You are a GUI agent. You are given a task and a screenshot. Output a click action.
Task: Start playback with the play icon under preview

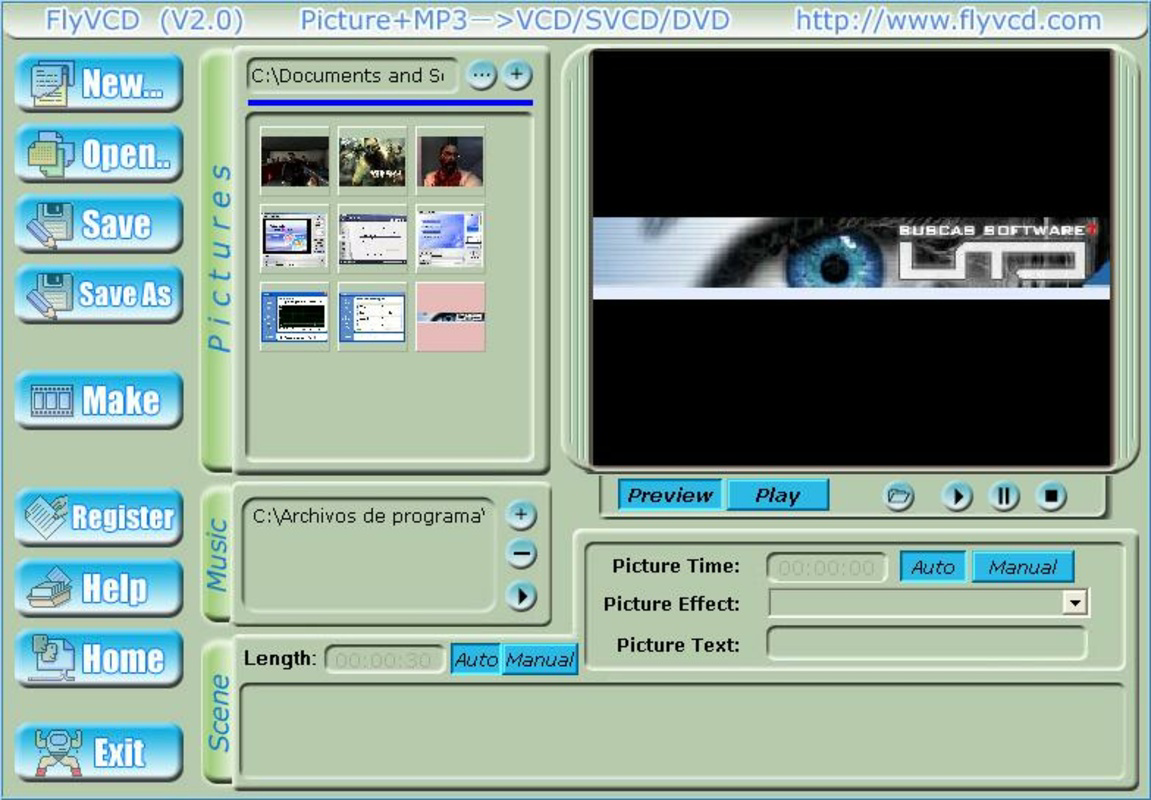(x=957, y=496)
